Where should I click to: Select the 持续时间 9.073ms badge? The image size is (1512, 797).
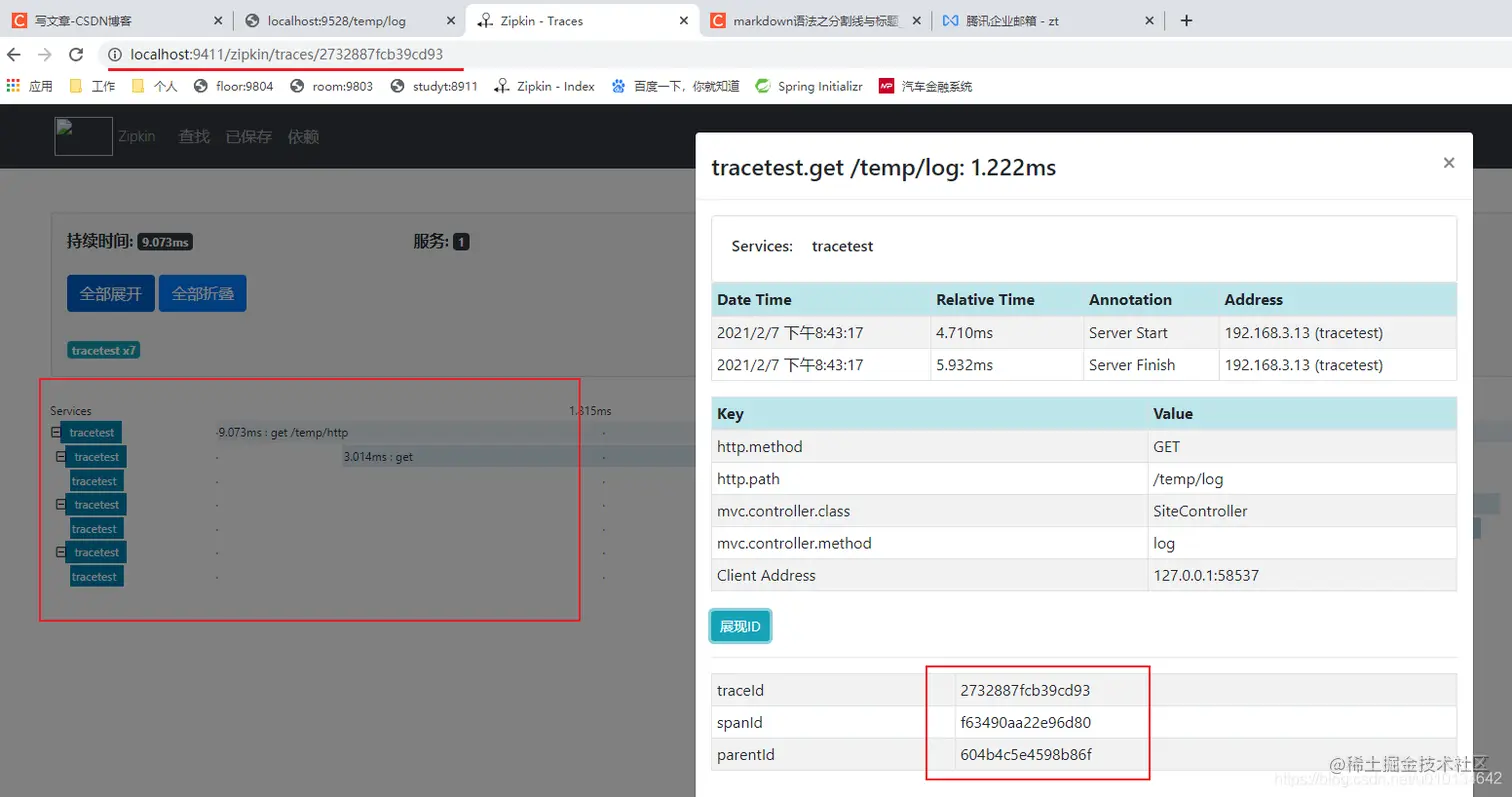click(165, 242)
